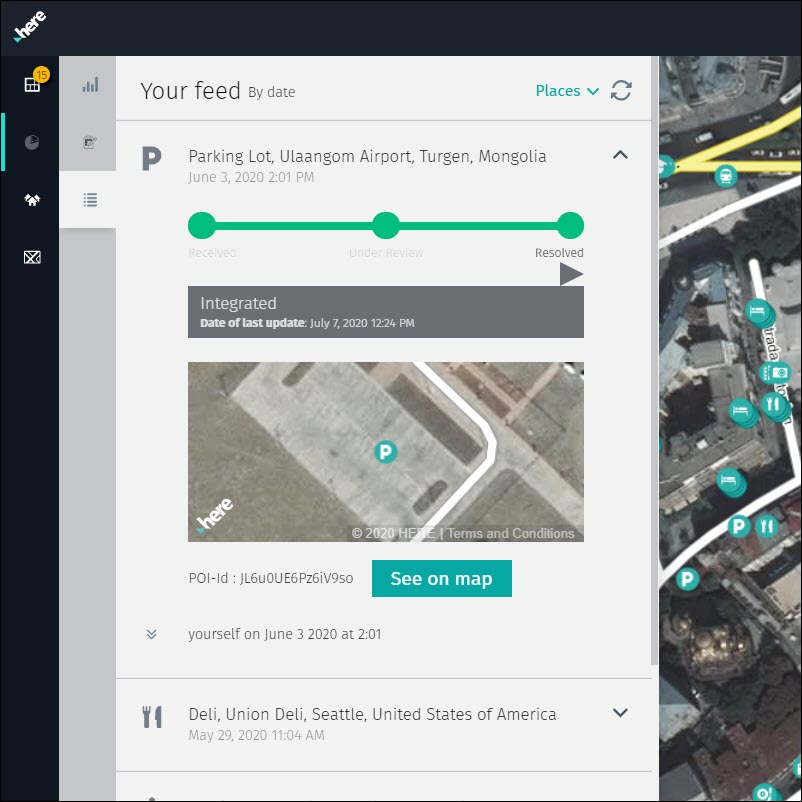Click the 'yourself on June 3 2020 at 2:01' text
Image resolution: width=802 pixels, height=802 pixels.
tap(284, 634)
